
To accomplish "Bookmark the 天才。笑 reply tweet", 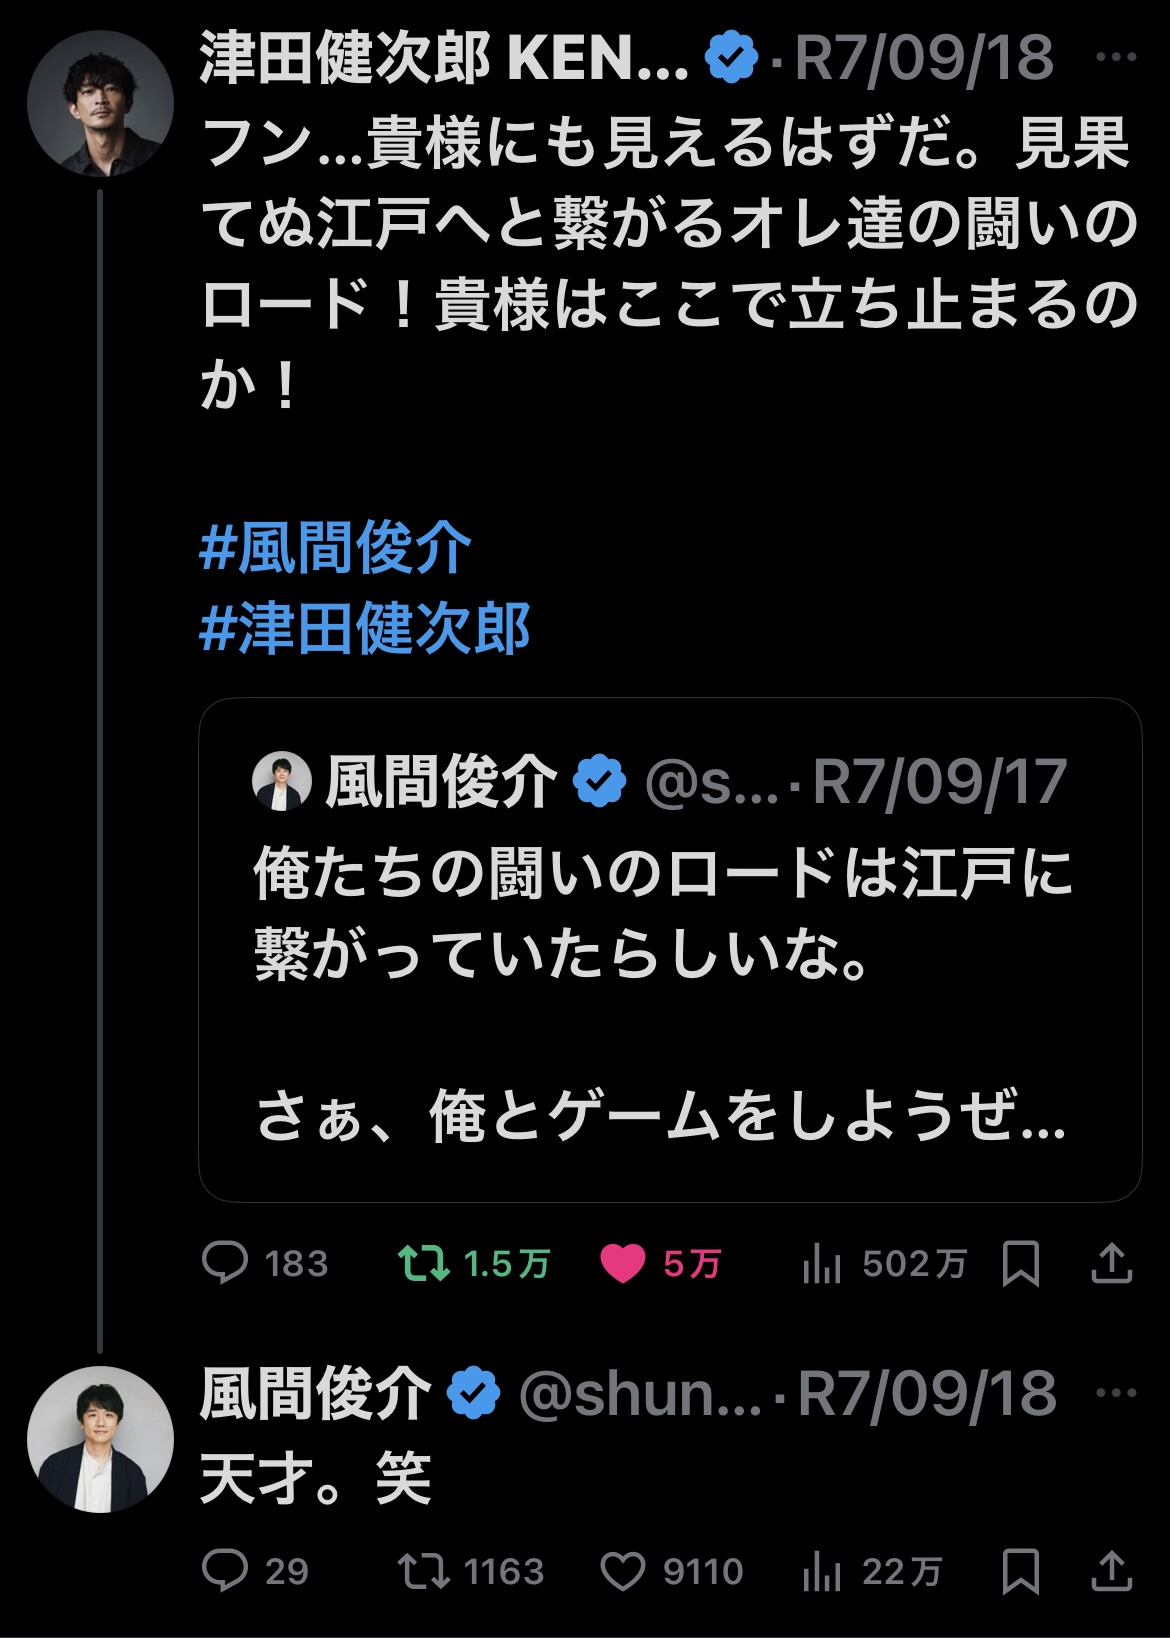I will pyautogui.click(x=1020, y=1571).
